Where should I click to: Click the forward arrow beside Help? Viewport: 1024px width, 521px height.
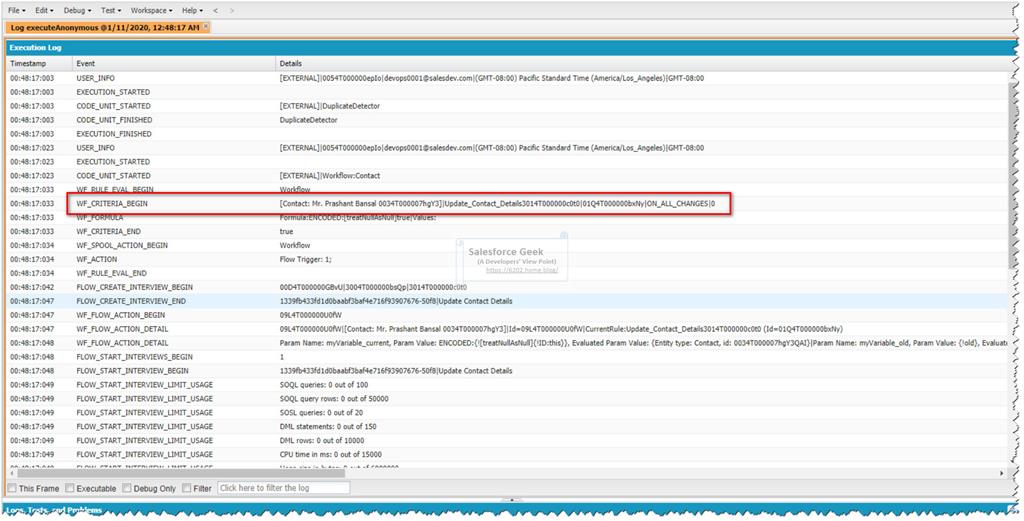(x=231, y=10)
